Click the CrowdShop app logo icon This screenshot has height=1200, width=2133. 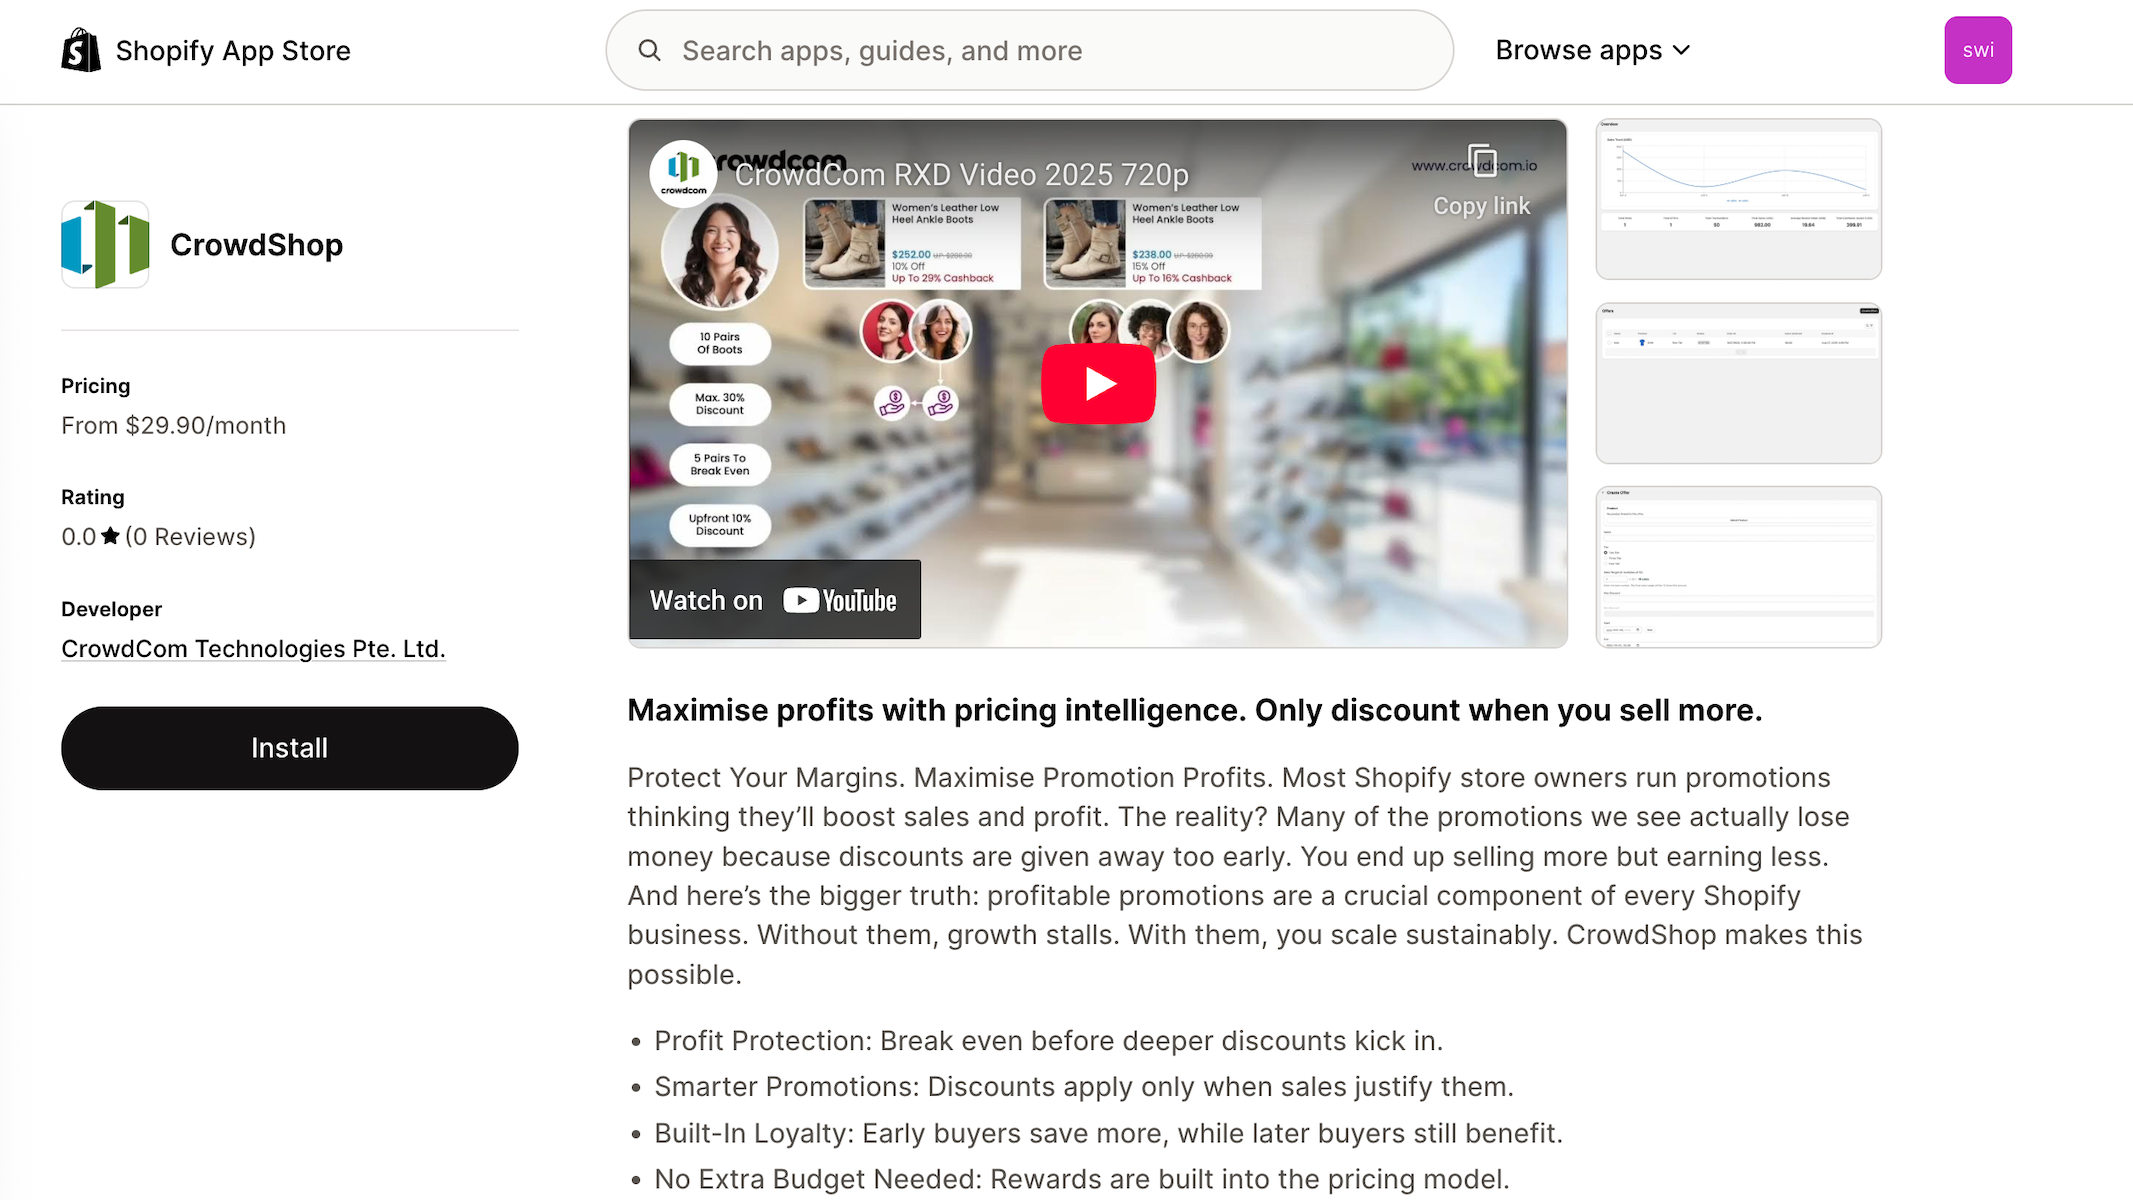coord(105,244)
